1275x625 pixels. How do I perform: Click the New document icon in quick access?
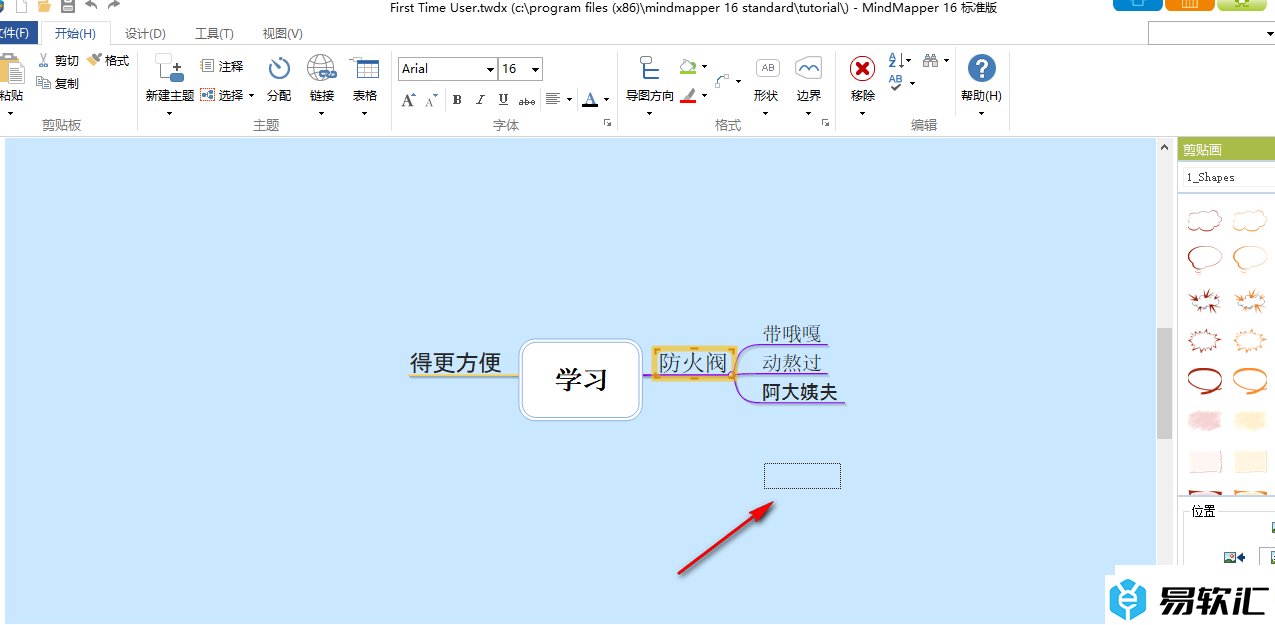[x=21, y=6]
